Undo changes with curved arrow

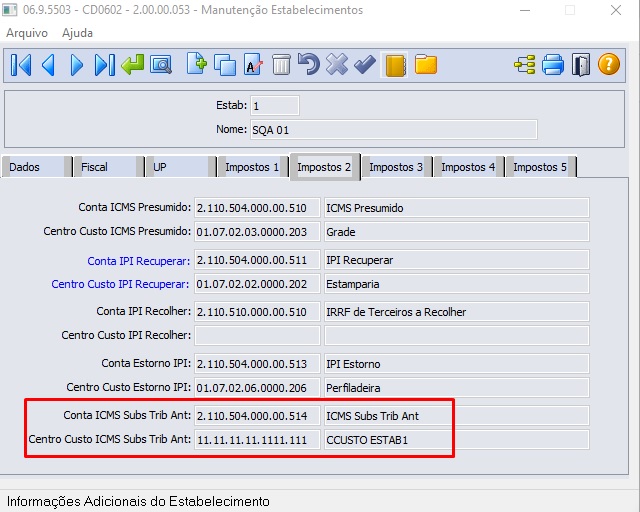(x=309, y=64)
